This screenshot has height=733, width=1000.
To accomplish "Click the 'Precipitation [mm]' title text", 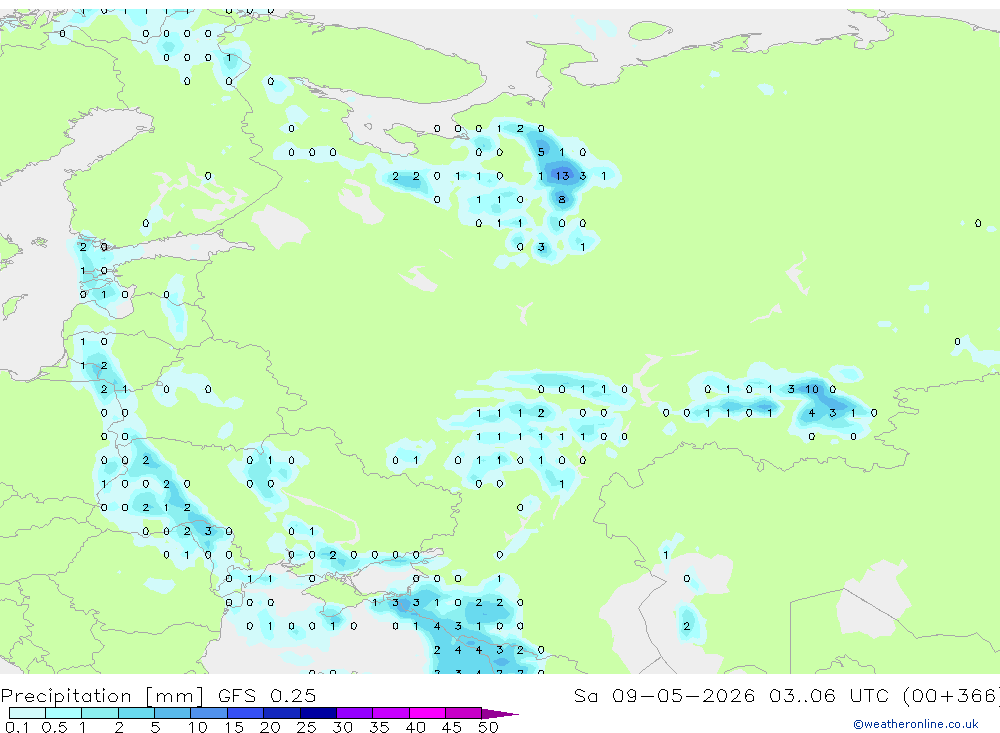I will [103, 696].
